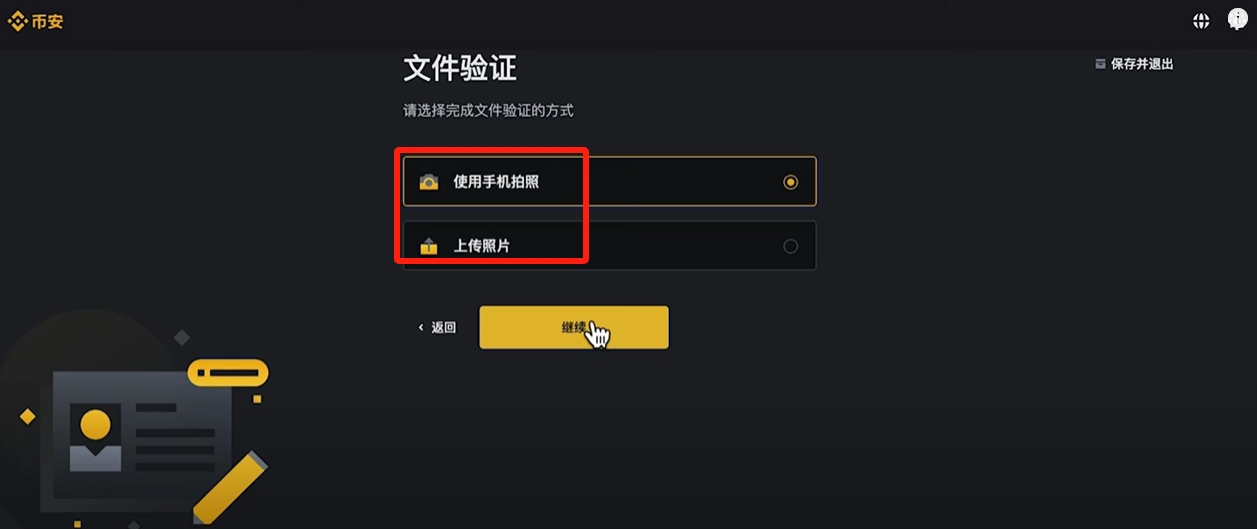Open the globe language selector icon

(x=1201, y=21)
